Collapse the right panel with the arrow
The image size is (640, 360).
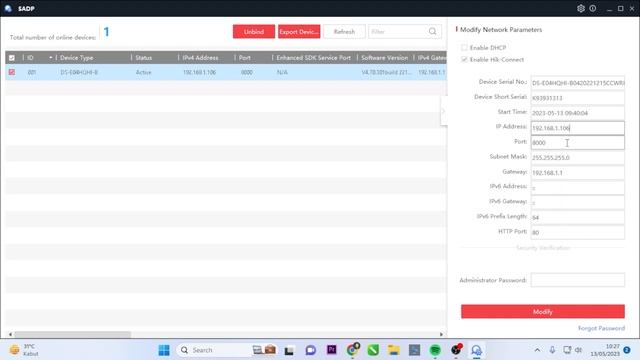(444, 111)
